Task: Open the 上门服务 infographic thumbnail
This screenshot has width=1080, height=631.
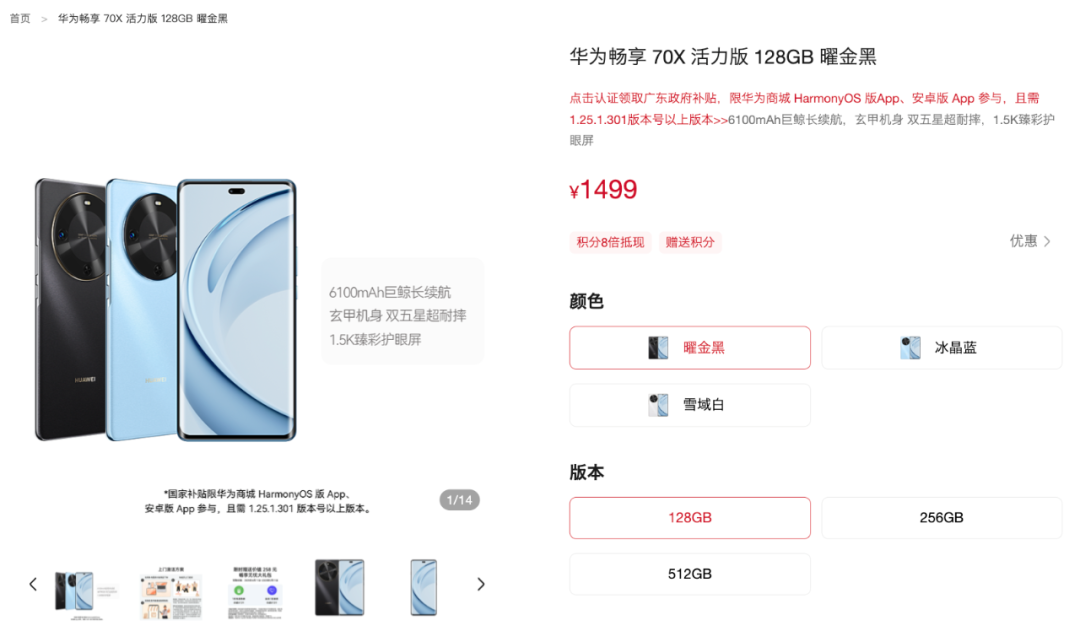Action: pos(171,592)
